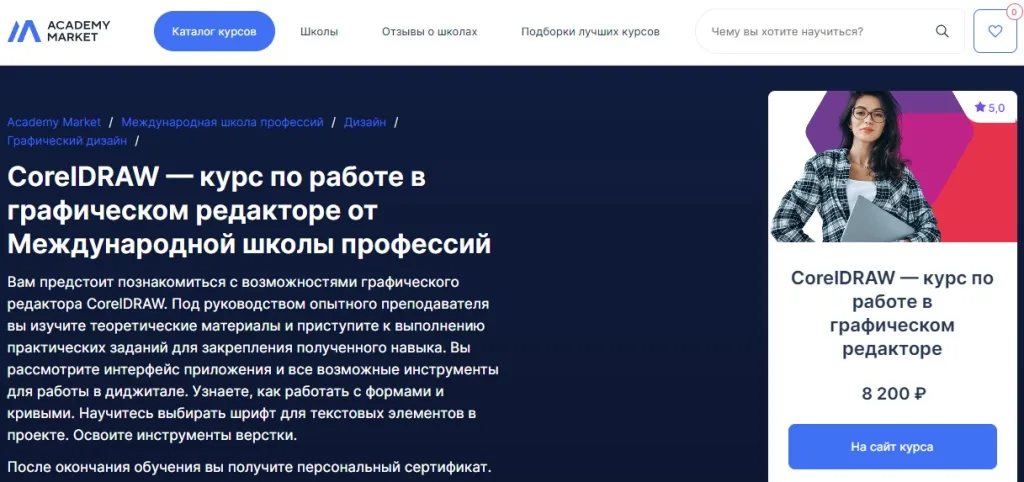
Task: Click the magnifying glass search icon
Action: pyautogui.click(x=942, y=31)
